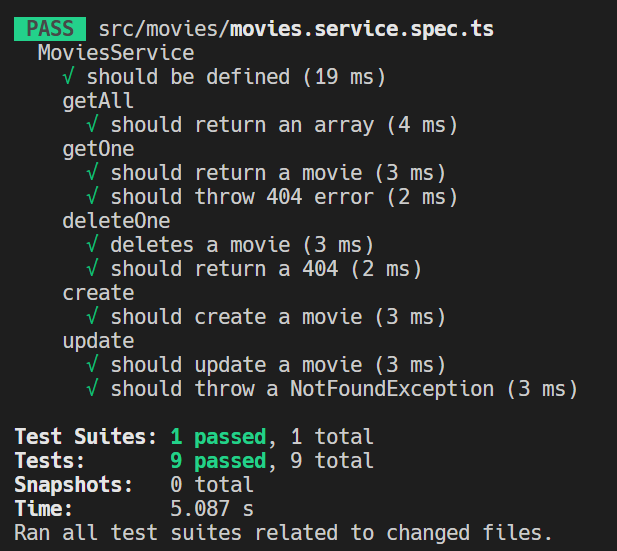Viewport: 617px width, 551px height.
Task: Click checkmark beside 'deletes a movie'
Action: [x=92, y=244]
